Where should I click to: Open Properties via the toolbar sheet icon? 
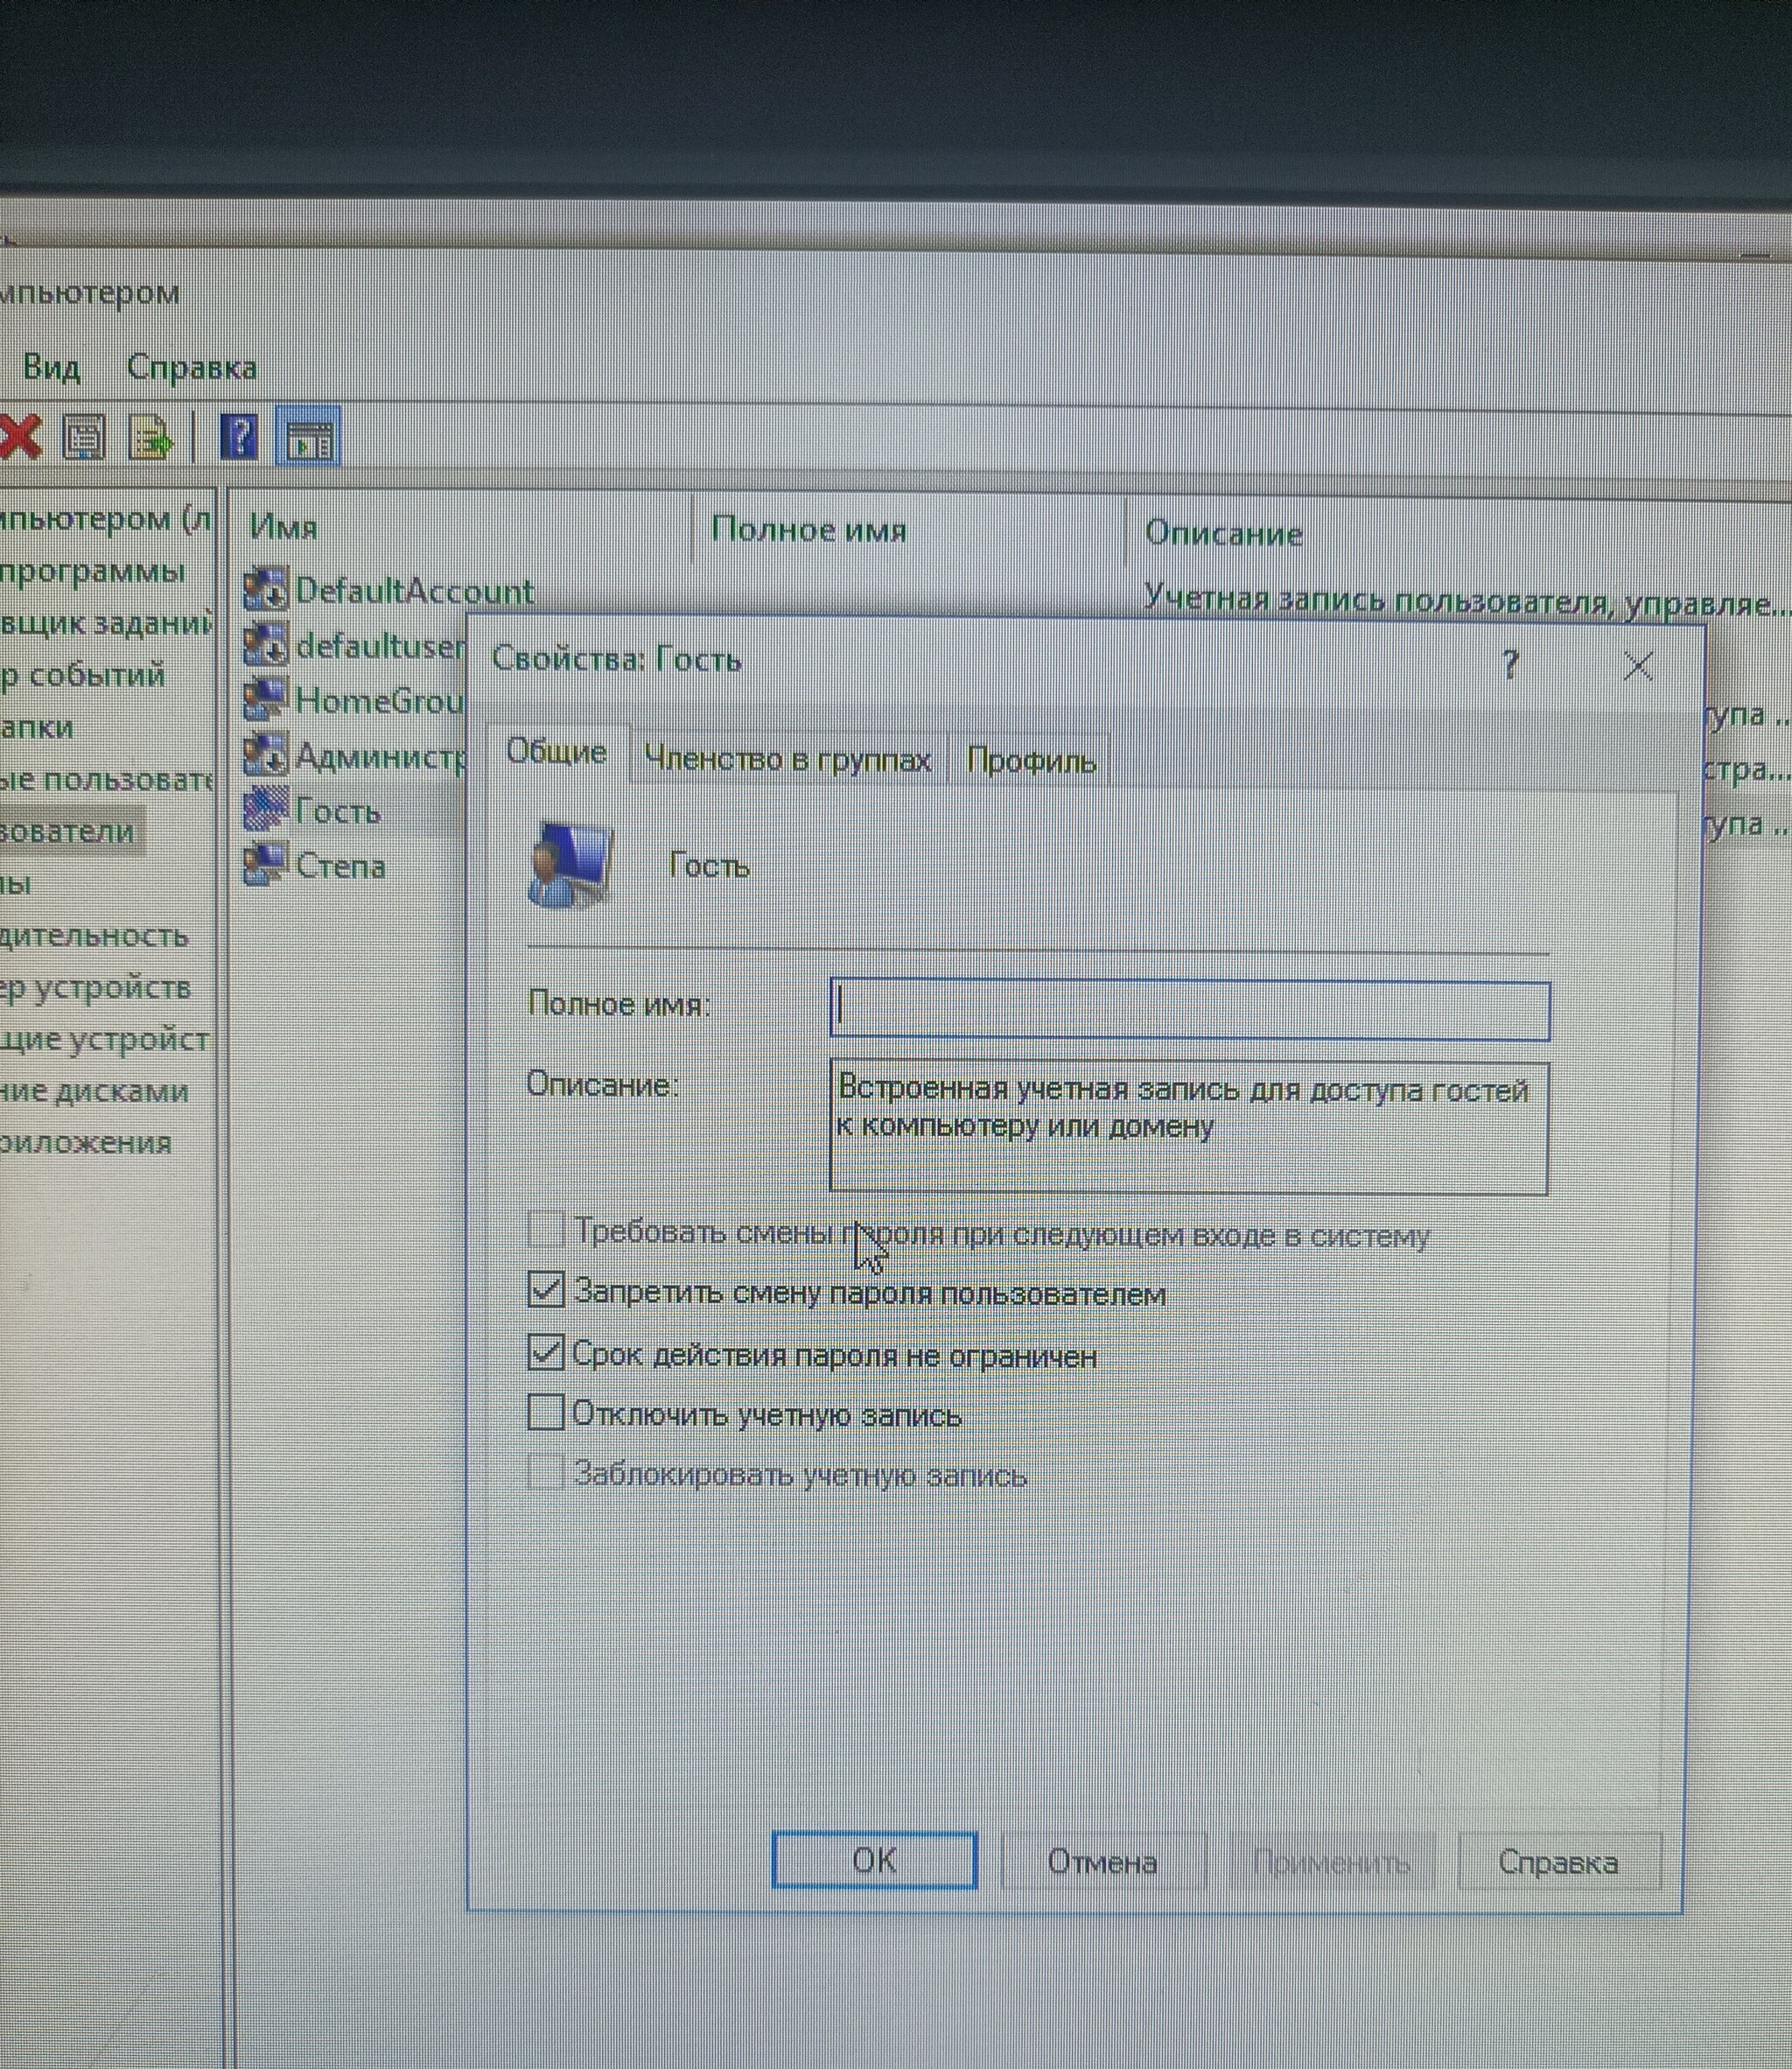coord(84,437)
